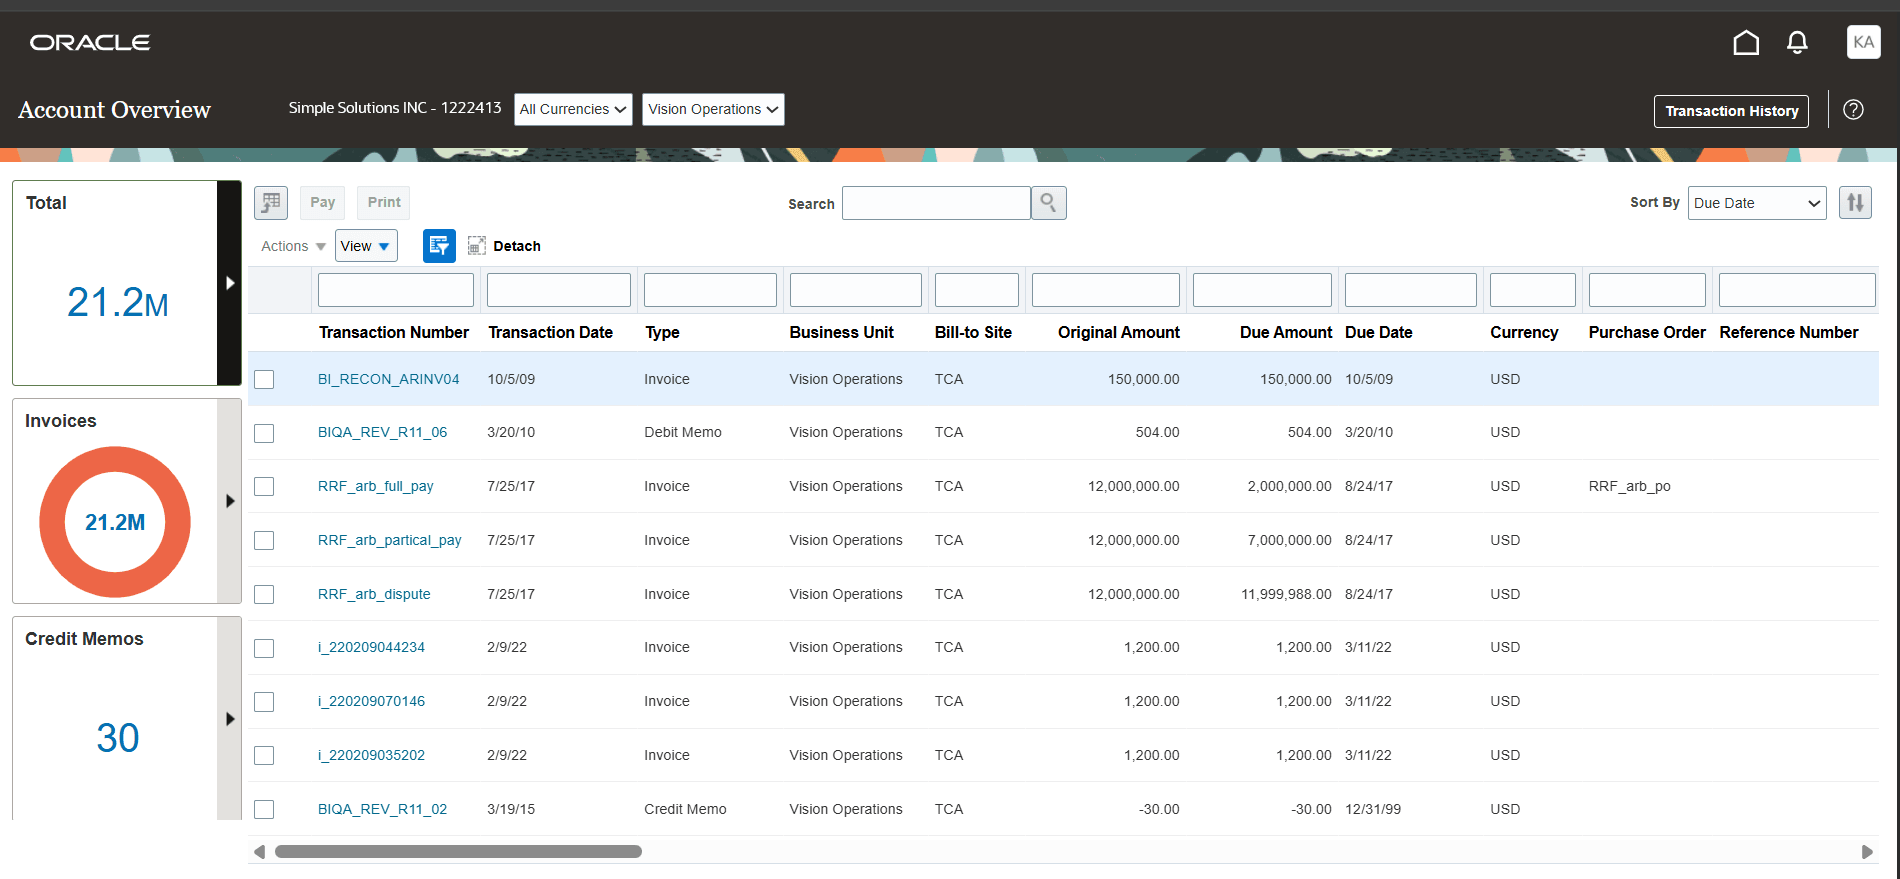Select checkbox for BIQA_REV_R11_02 row
Viewport: 1900px width, 879px height.
click(x=264, y=809)
